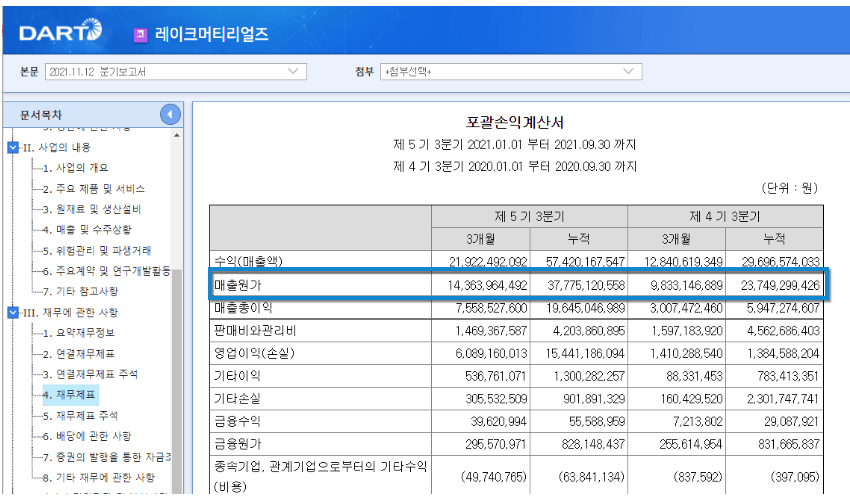Open 7. 증권의 발행을 통한 자금조달
The image size is (850, 500).
106,457
